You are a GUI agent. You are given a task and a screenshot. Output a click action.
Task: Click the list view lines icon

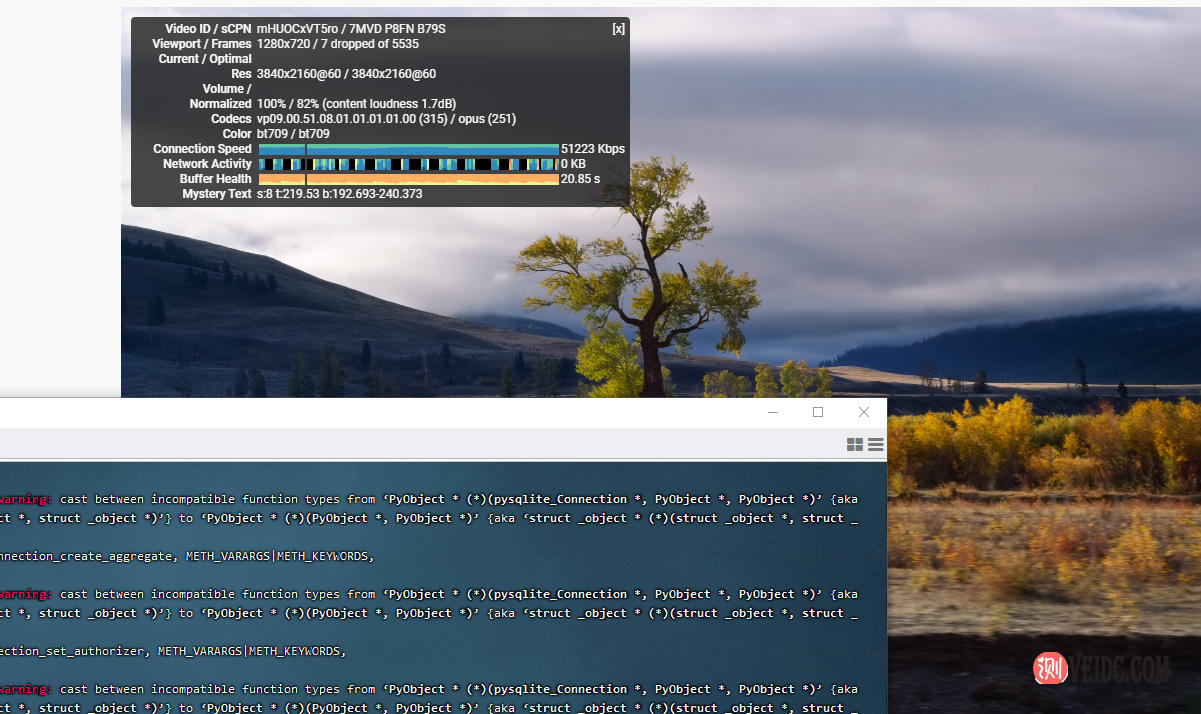[x=876, y=445]
